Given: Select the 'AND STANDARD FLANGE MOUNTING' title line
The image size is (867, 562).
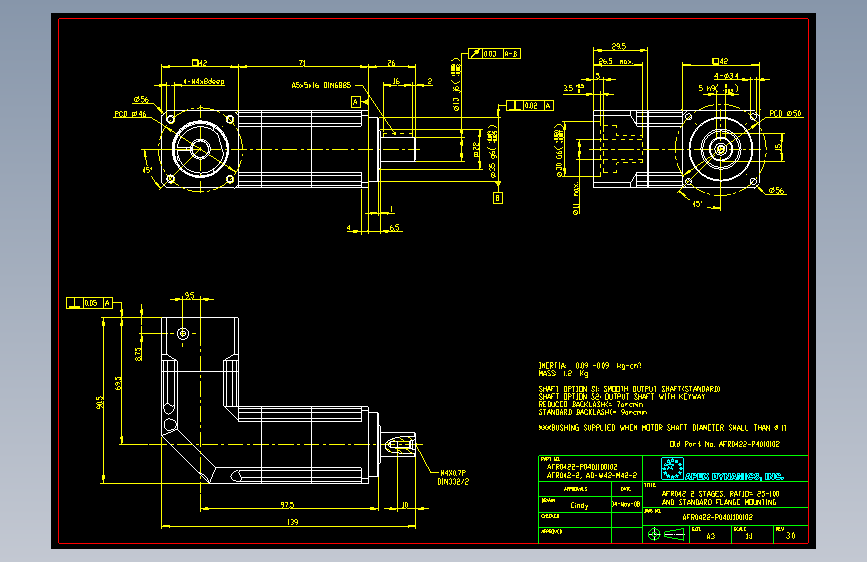Looking at the screenshot, I should point(719,502).
